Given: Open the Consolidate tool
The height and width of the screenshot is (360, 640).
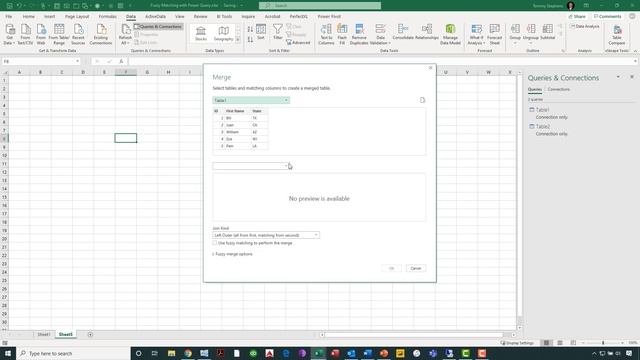Looking at the screenshot, I should (403, 32).
